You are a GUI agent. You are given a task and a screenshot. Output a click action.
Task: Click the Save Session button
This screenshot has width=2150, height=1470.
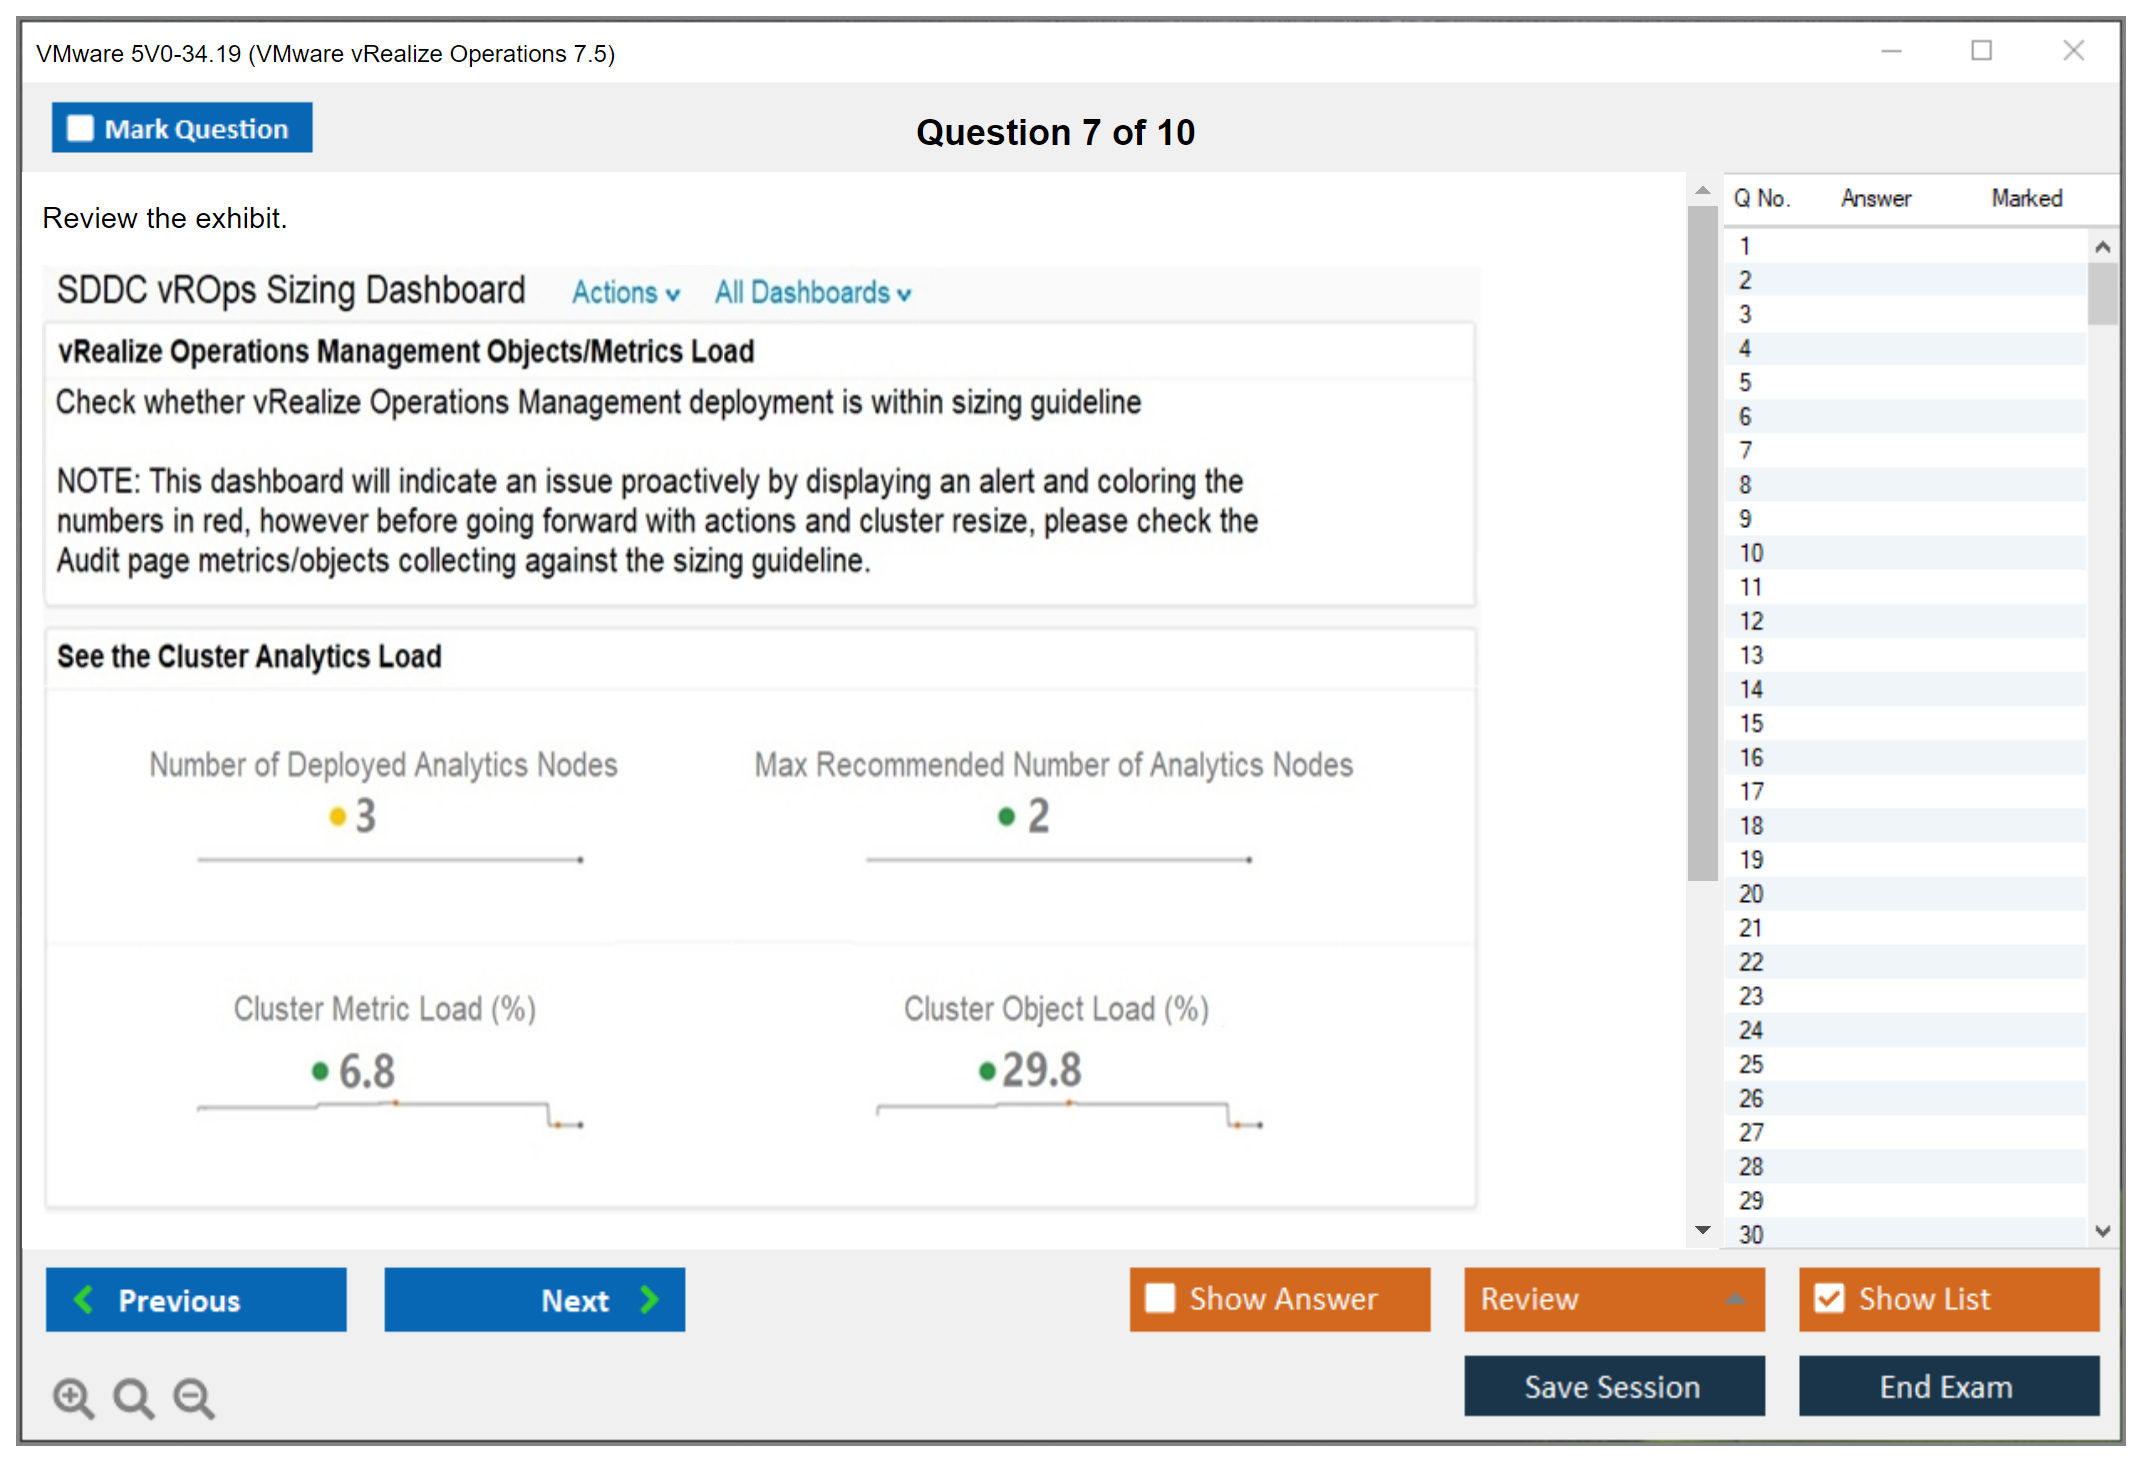1613,1387
